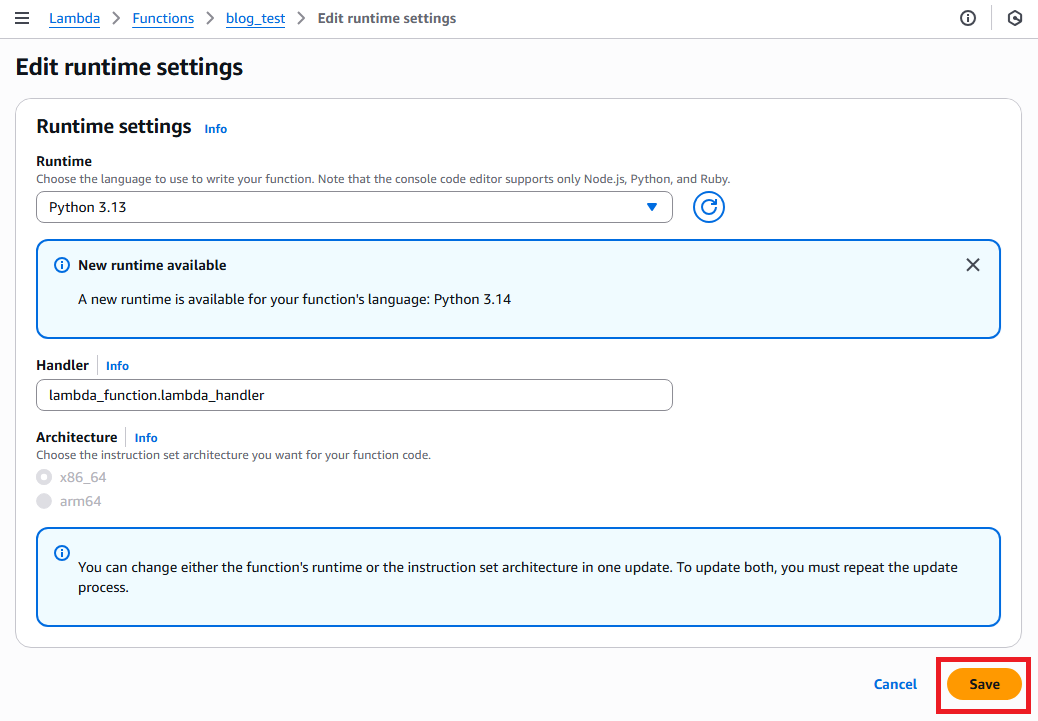Image resolution: width=1038 pixels, height=721 pixels.
Task: Open Info link next to Architecture
Action: point(146,438)
